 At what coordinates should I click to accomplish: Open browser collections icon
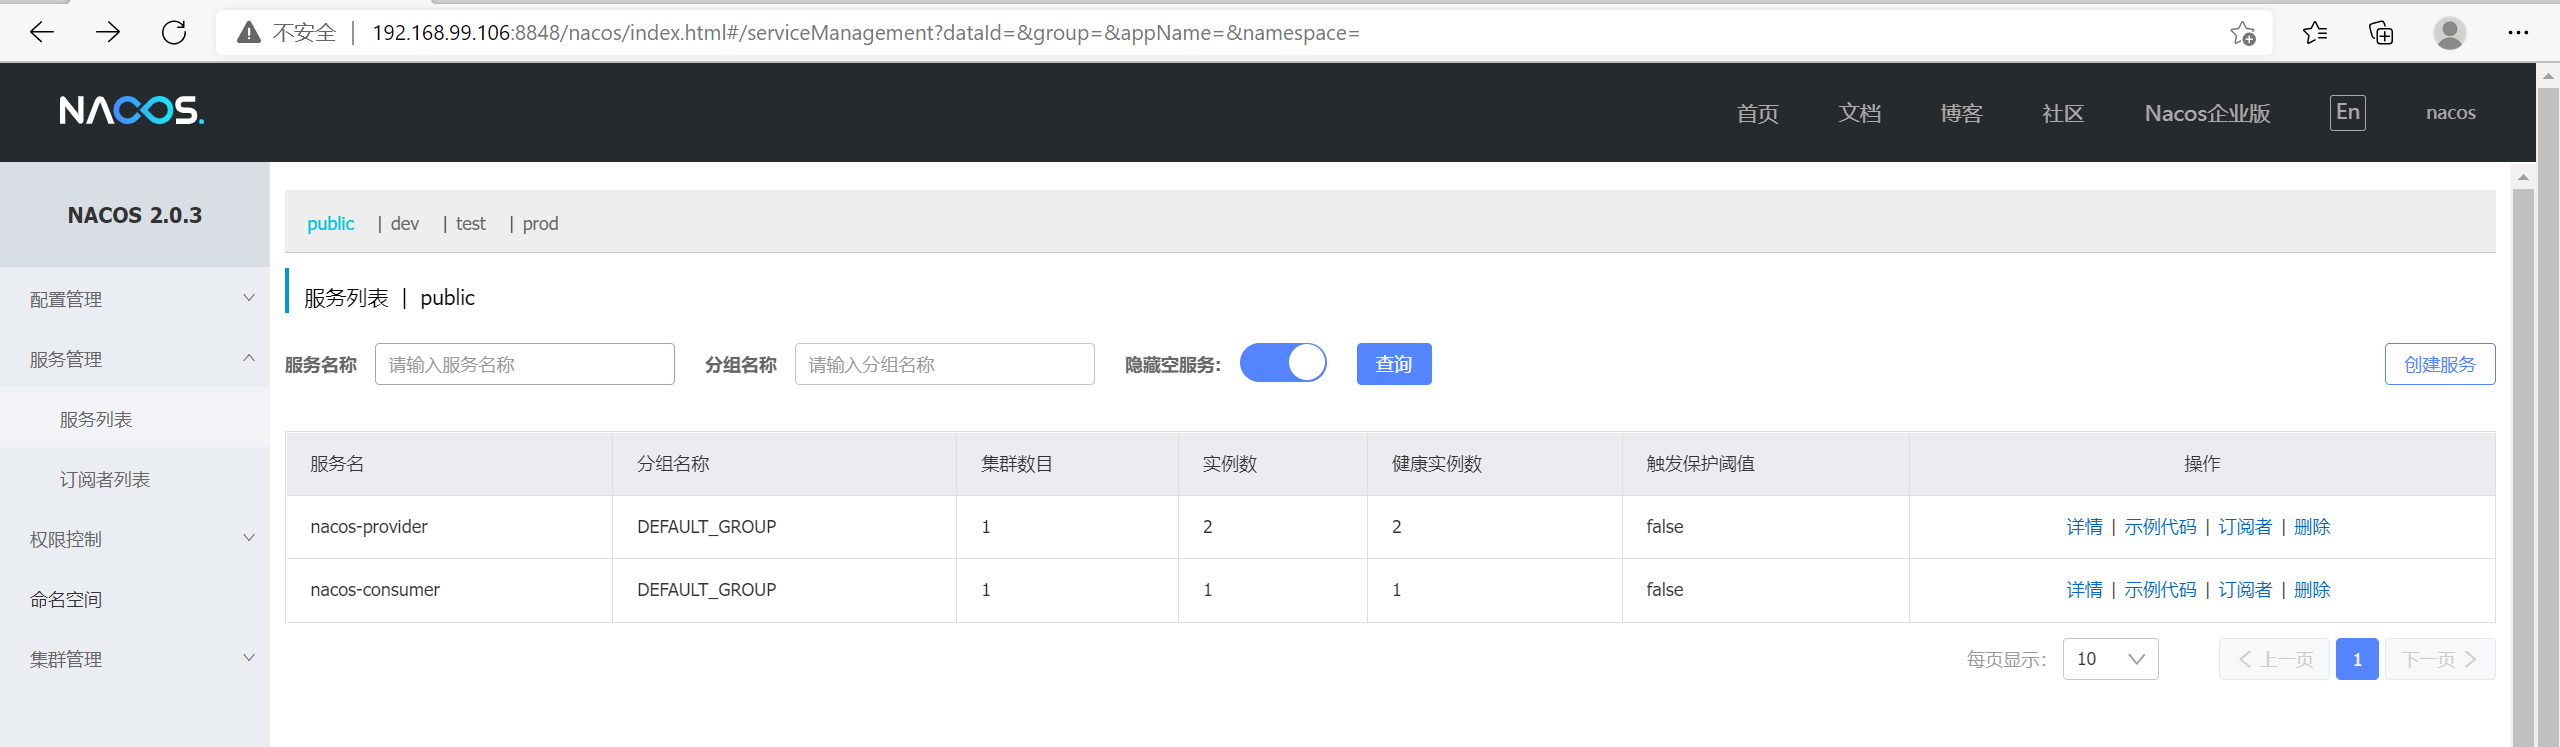2382,33
